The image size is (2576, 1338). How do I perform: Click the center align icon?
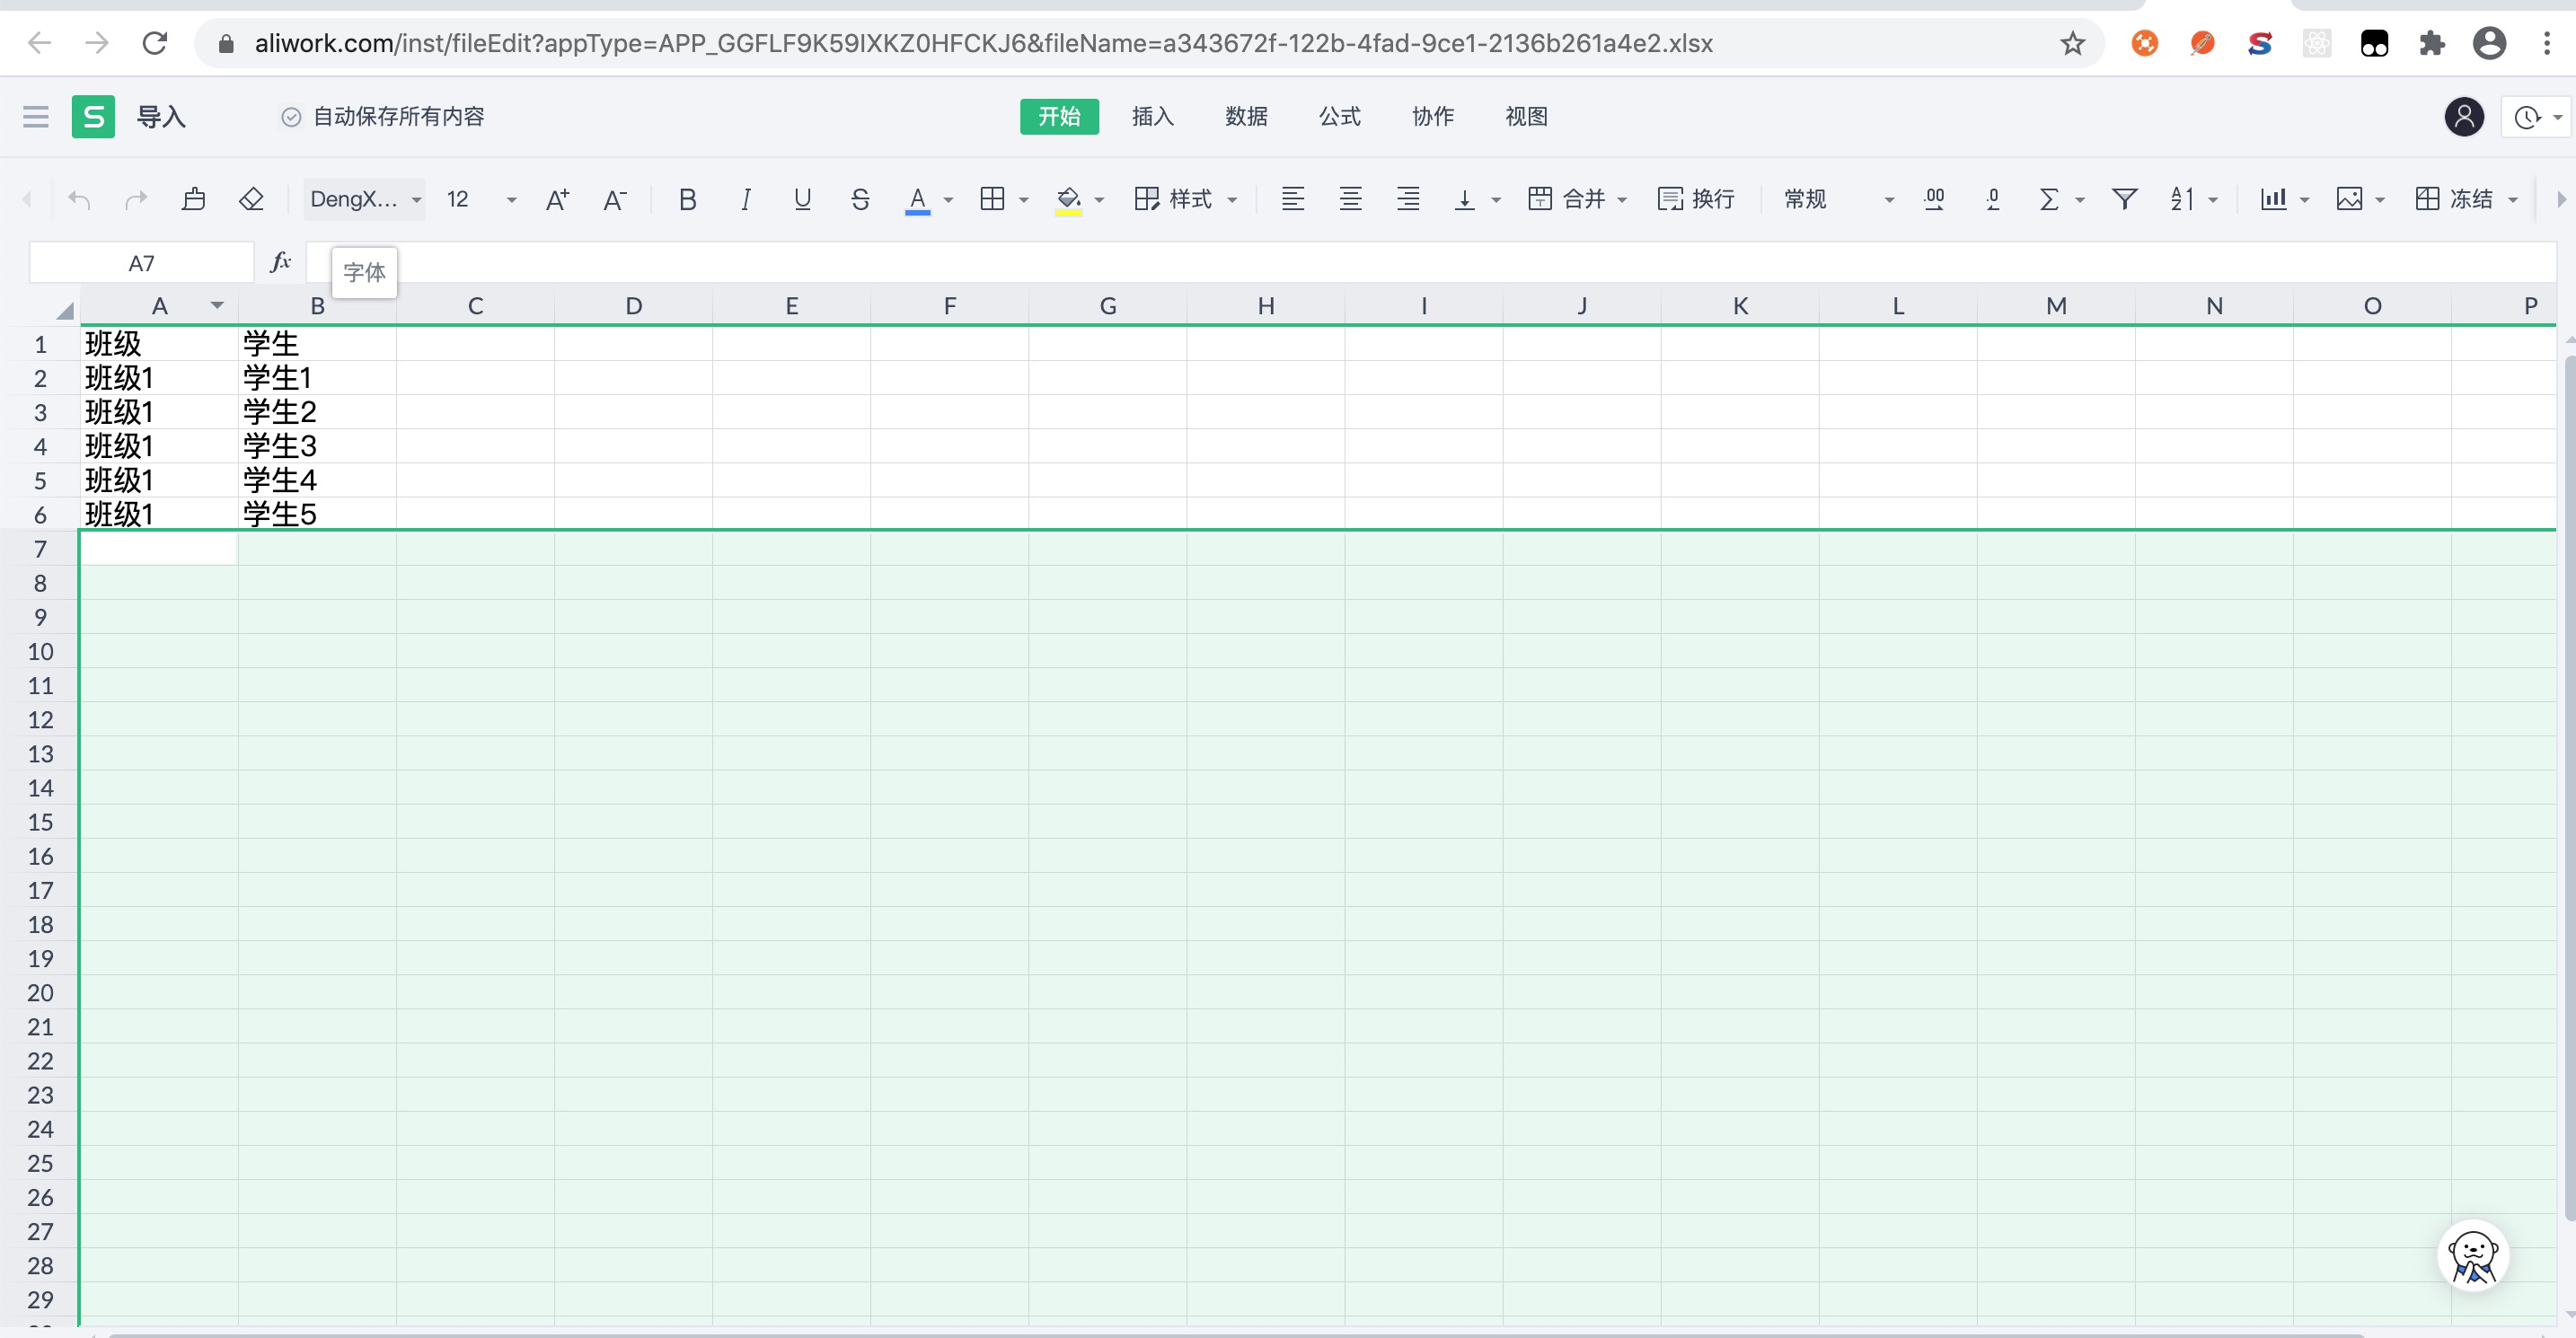1350,199
